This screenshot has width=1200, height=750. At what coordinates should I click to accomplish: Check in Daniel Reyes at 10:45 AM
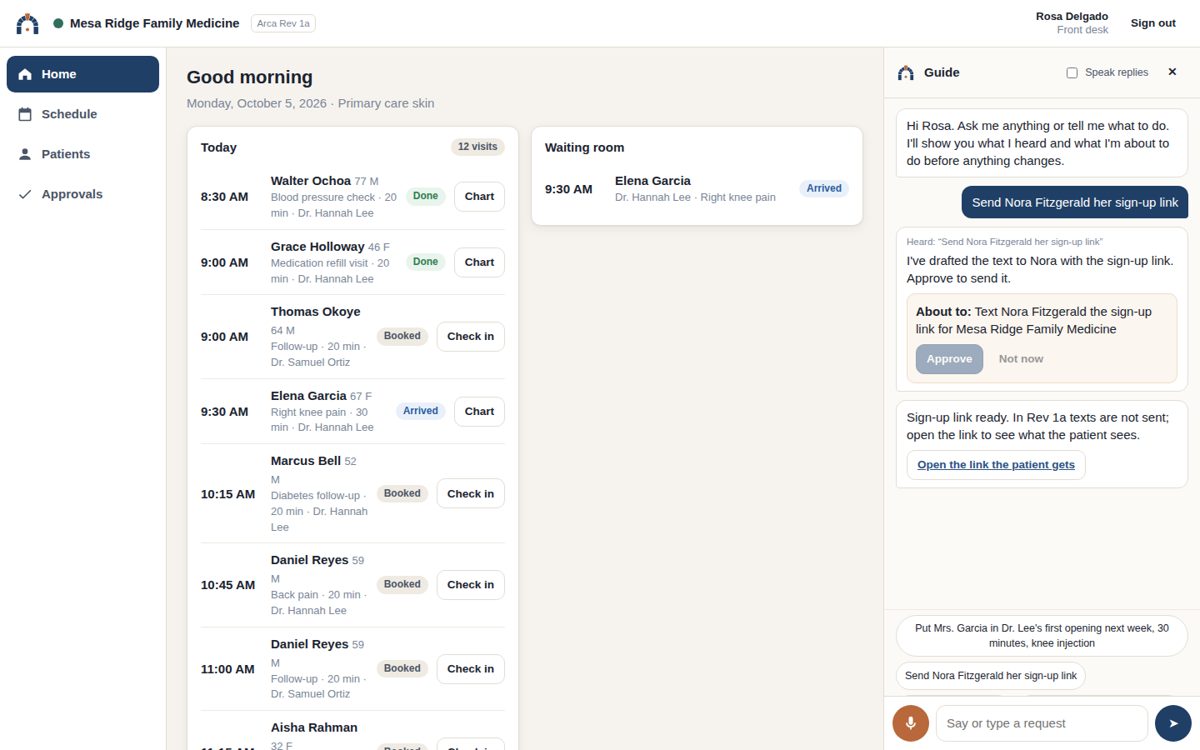coord(470,585)
